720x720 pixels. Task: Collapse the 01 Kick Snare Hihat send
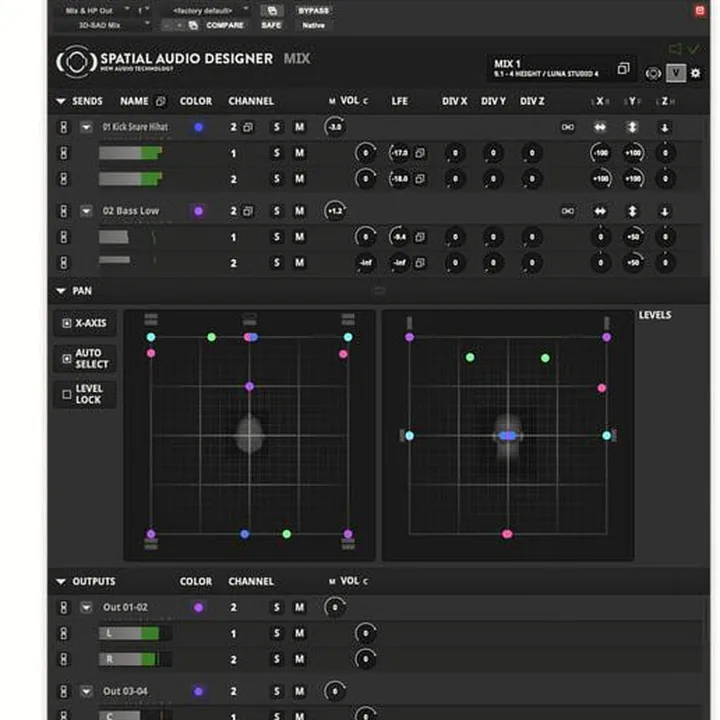pyautogui.click(x=86, y=127)
